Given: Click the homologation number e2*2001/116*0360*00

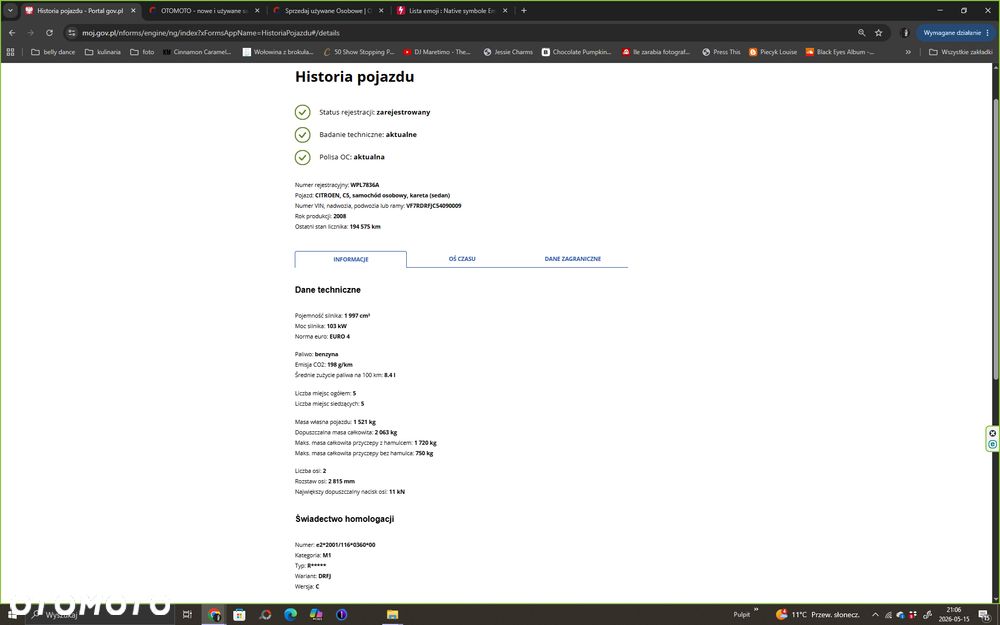Looking at the screenshot, I should pos(346,545).
